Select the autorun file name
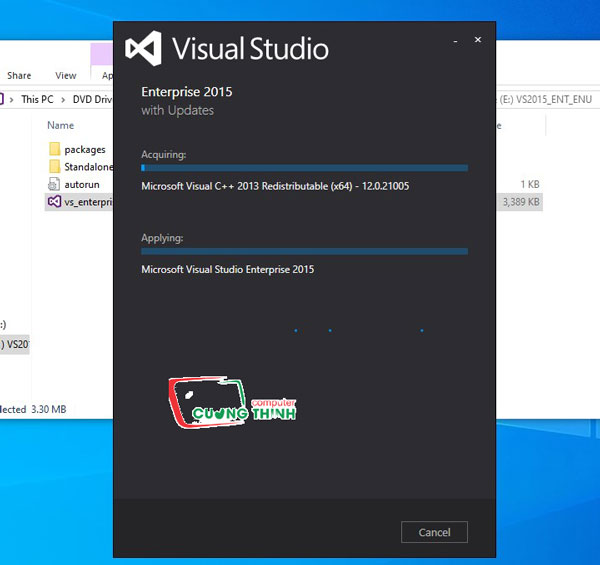The height and width of the screenshot is (565, 600). (82, 184)
